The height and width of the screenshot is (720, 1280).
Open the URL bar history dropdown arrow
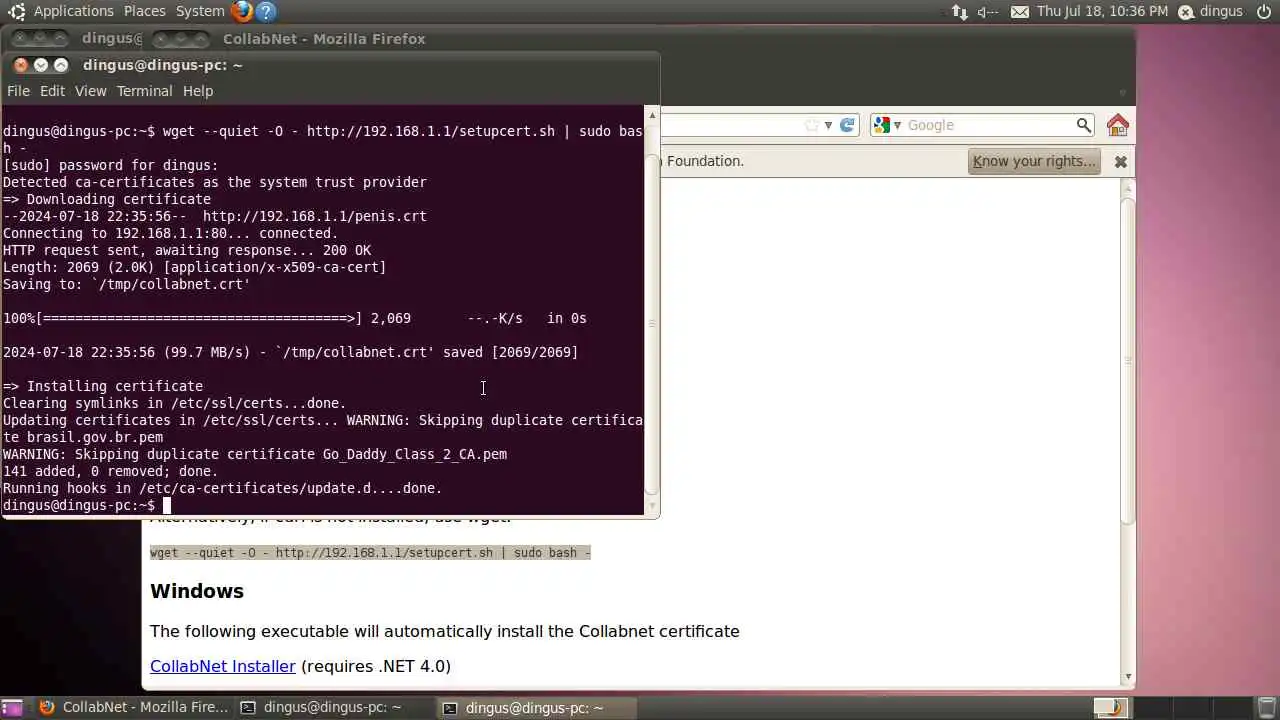[828, 125]
